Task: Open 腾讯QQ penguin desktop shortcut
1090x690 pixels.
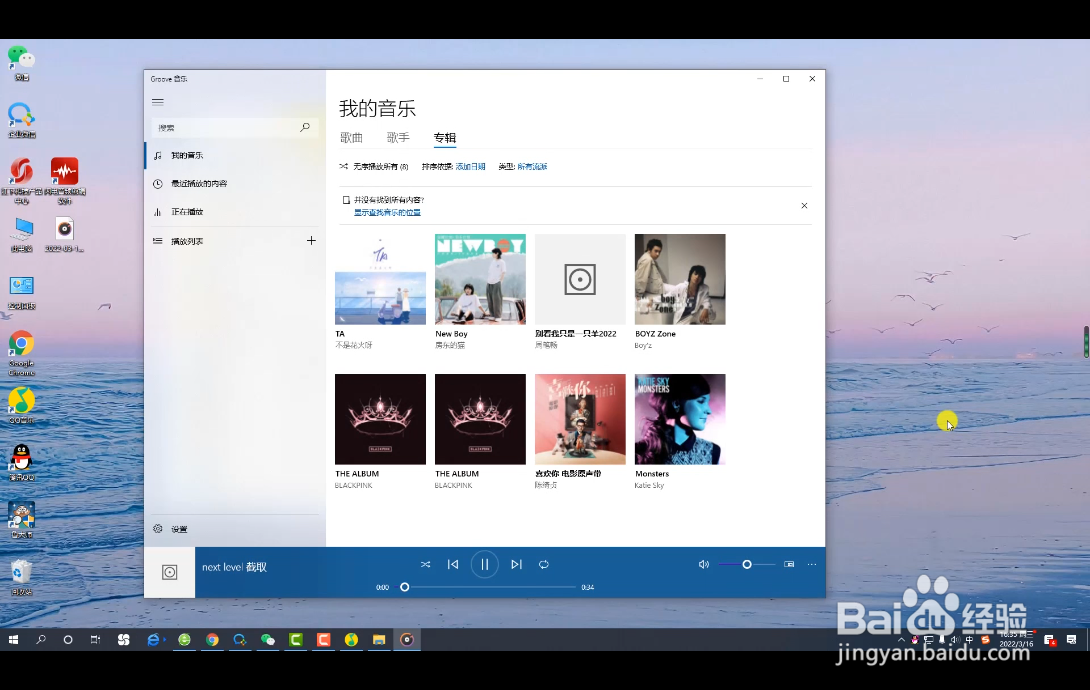Action: click(22, 463)
